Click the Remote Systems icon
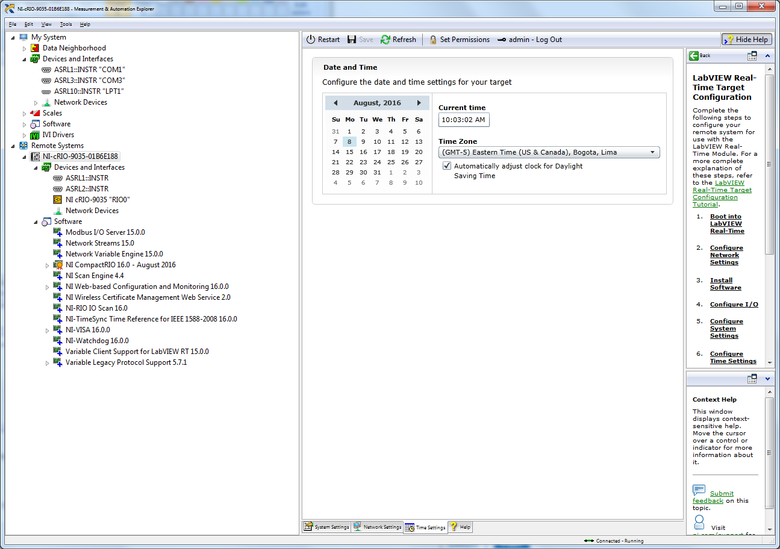This screenshot has width=780, height=549. (23, 146)
